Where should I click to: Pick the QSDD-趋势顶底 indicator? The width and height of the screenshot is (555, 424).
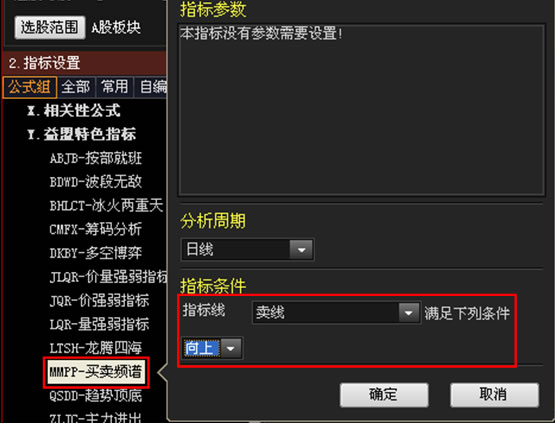pos(96,395)
